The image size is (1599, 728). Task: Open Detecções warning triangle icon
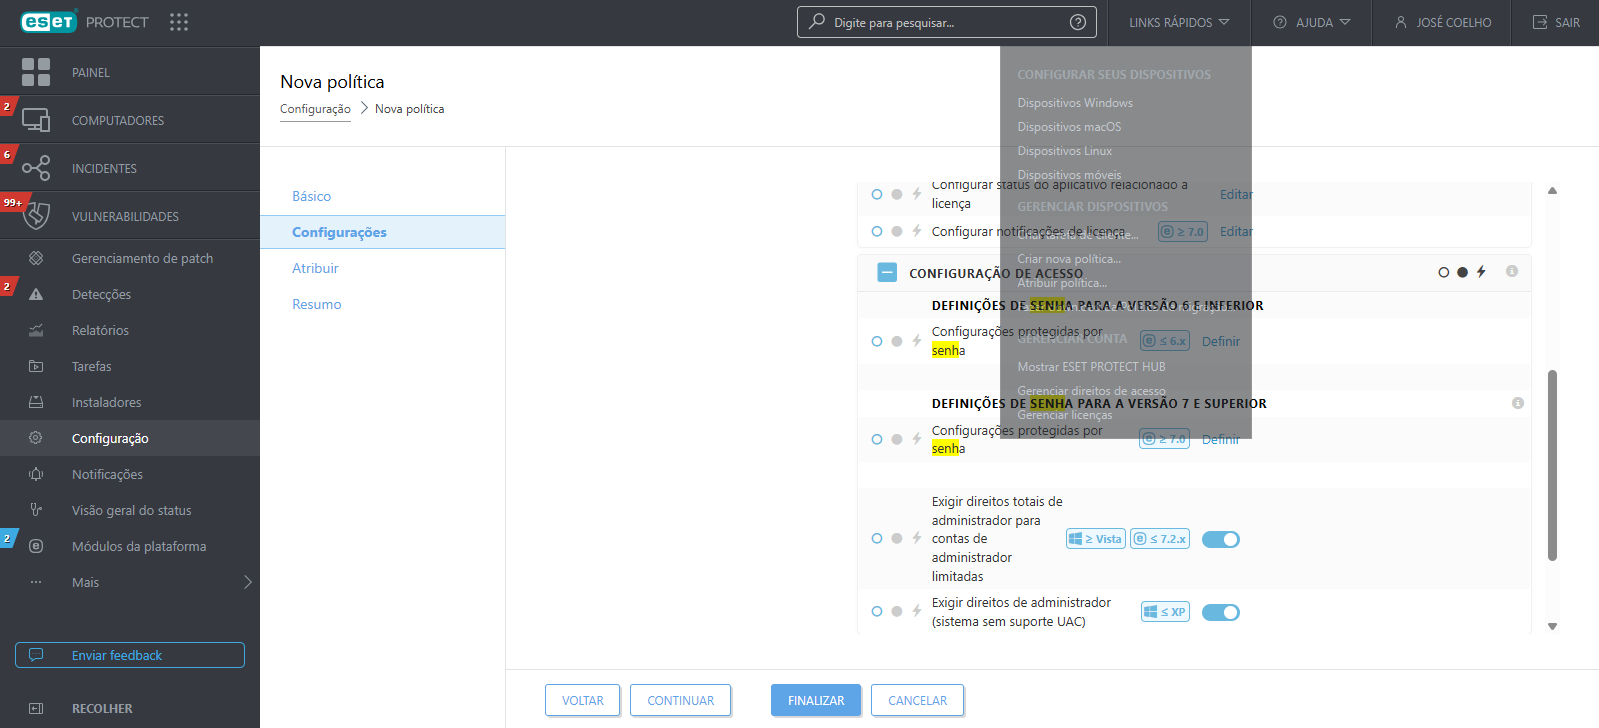coord(36,294)
